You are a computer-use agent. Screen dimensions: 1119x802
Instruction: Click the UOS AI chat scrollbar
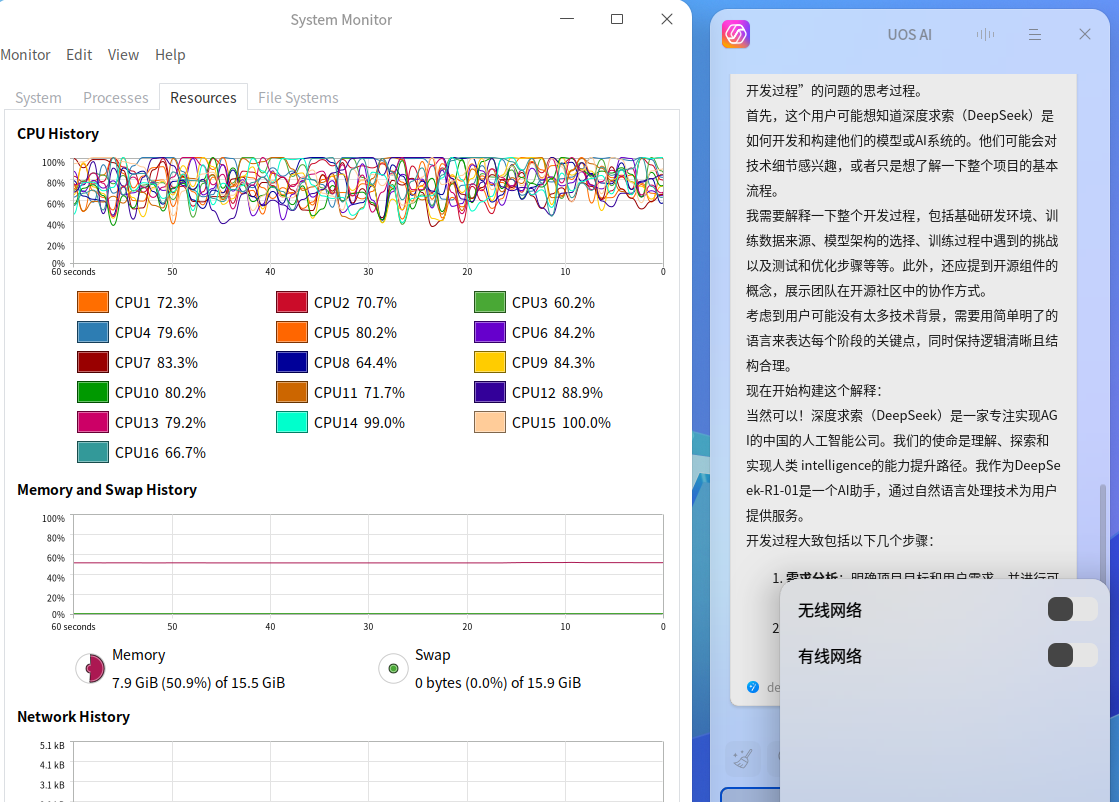click(1103, 532)
